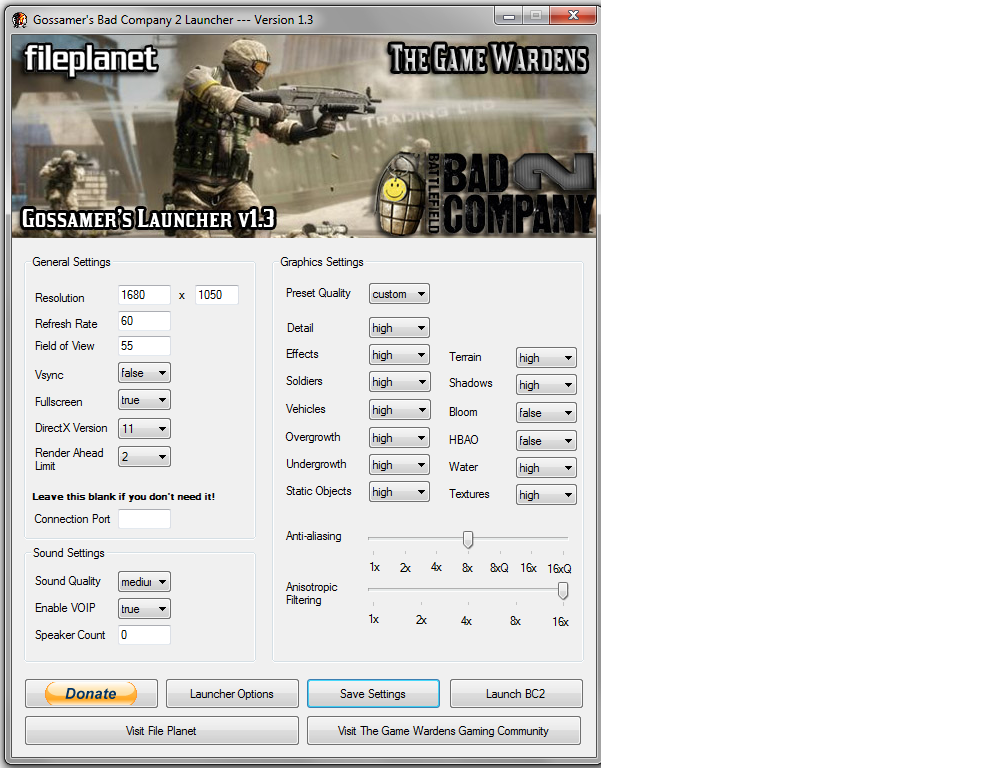Click the Speaker Count input field

145,635
